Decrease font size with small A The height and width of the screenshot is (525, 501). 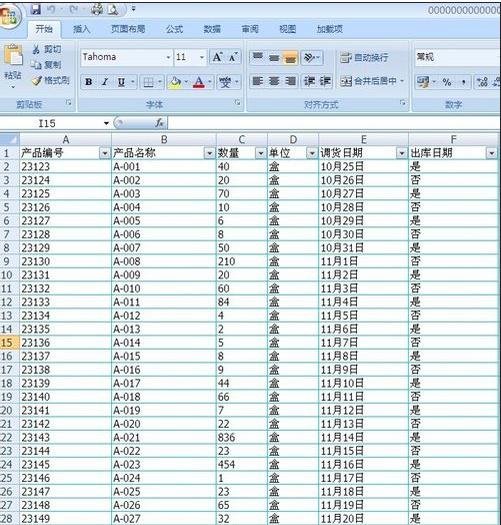pos(233,57)
